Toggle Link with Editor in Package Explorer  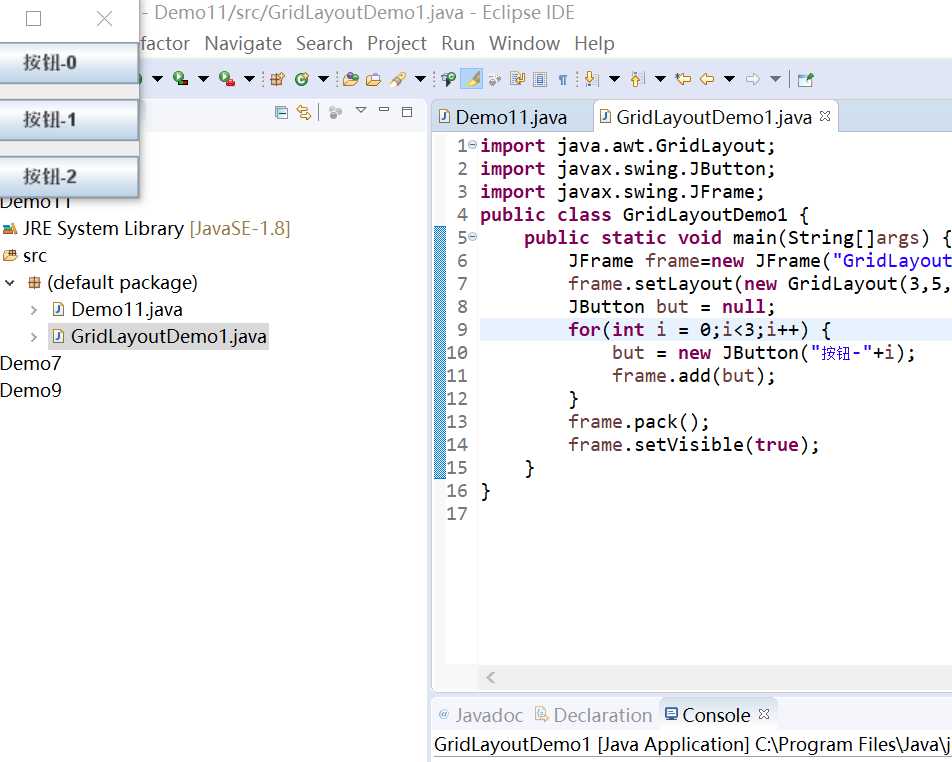[304, 112]
